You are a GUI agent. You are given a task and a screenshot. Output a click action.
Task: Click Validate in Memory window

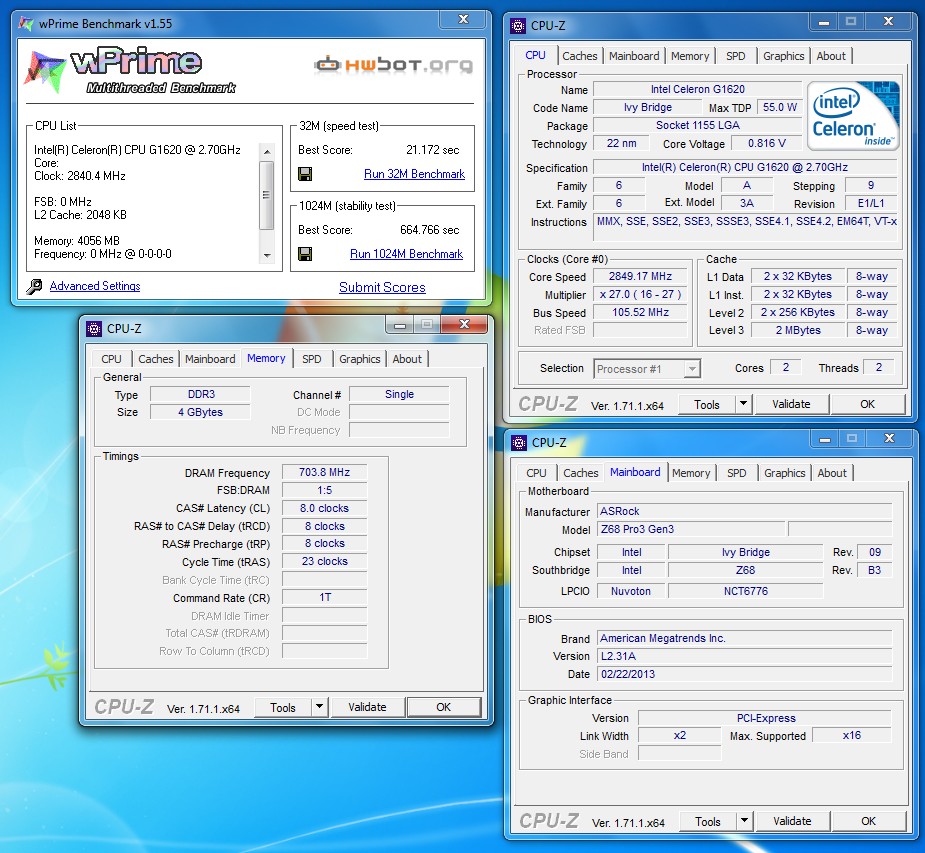click(x=367, y=707)
